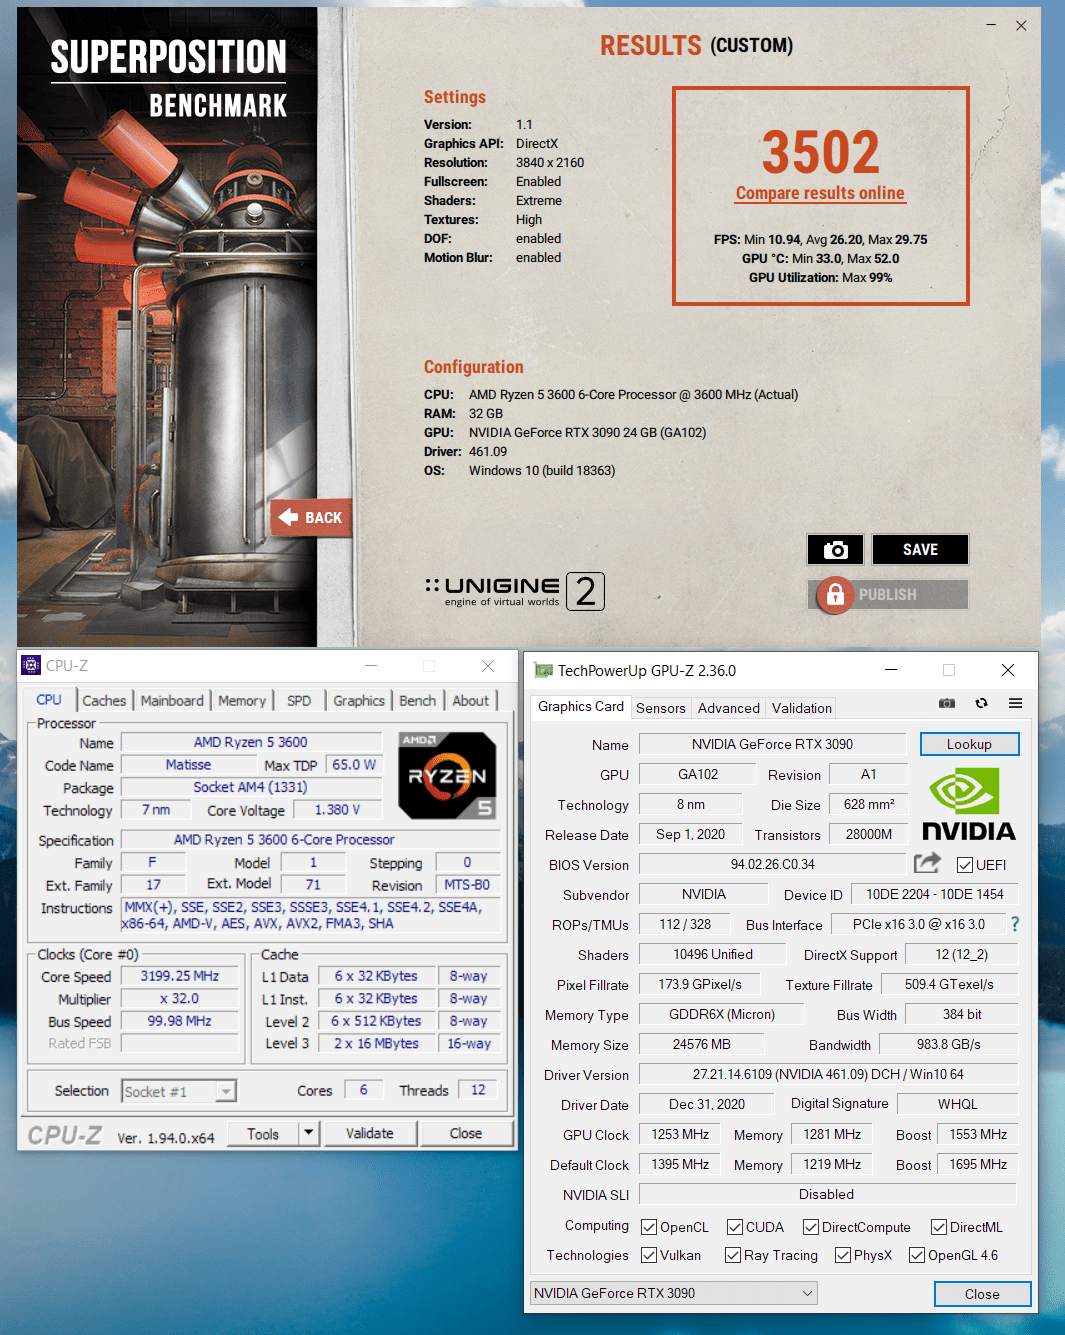1065x1335 pixels.
Task: Toggle the DirectML checkbox
Action: click(x=939, y=1227)
